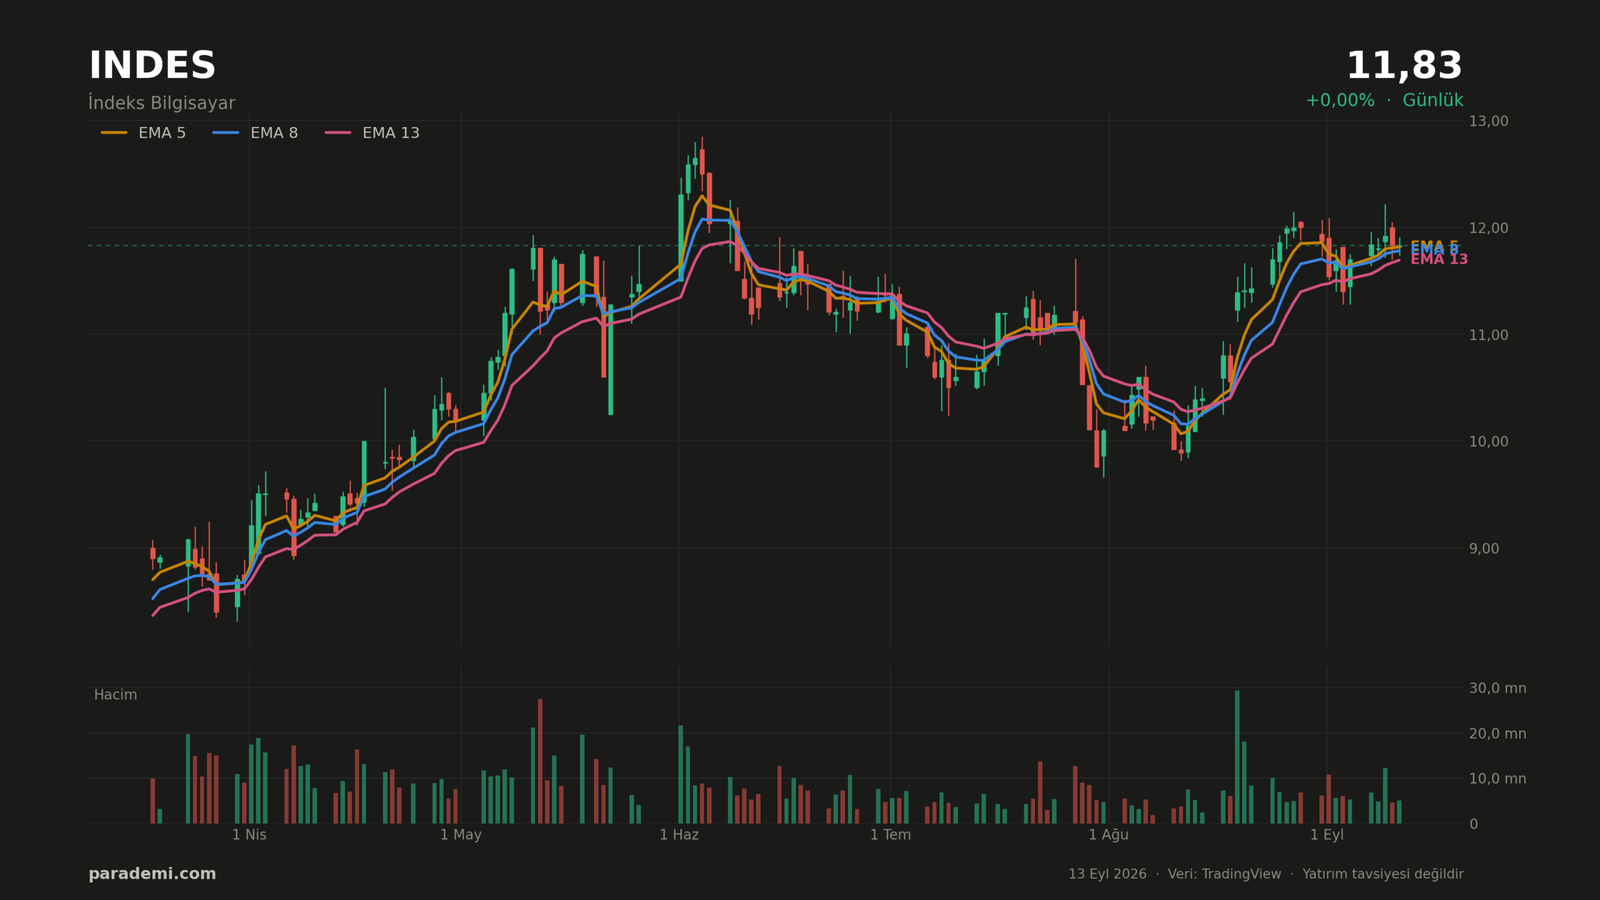Click the 1 Ağu date label
The height and width of the screenshot is (900, 1600).
click(x=1108, y=835)
